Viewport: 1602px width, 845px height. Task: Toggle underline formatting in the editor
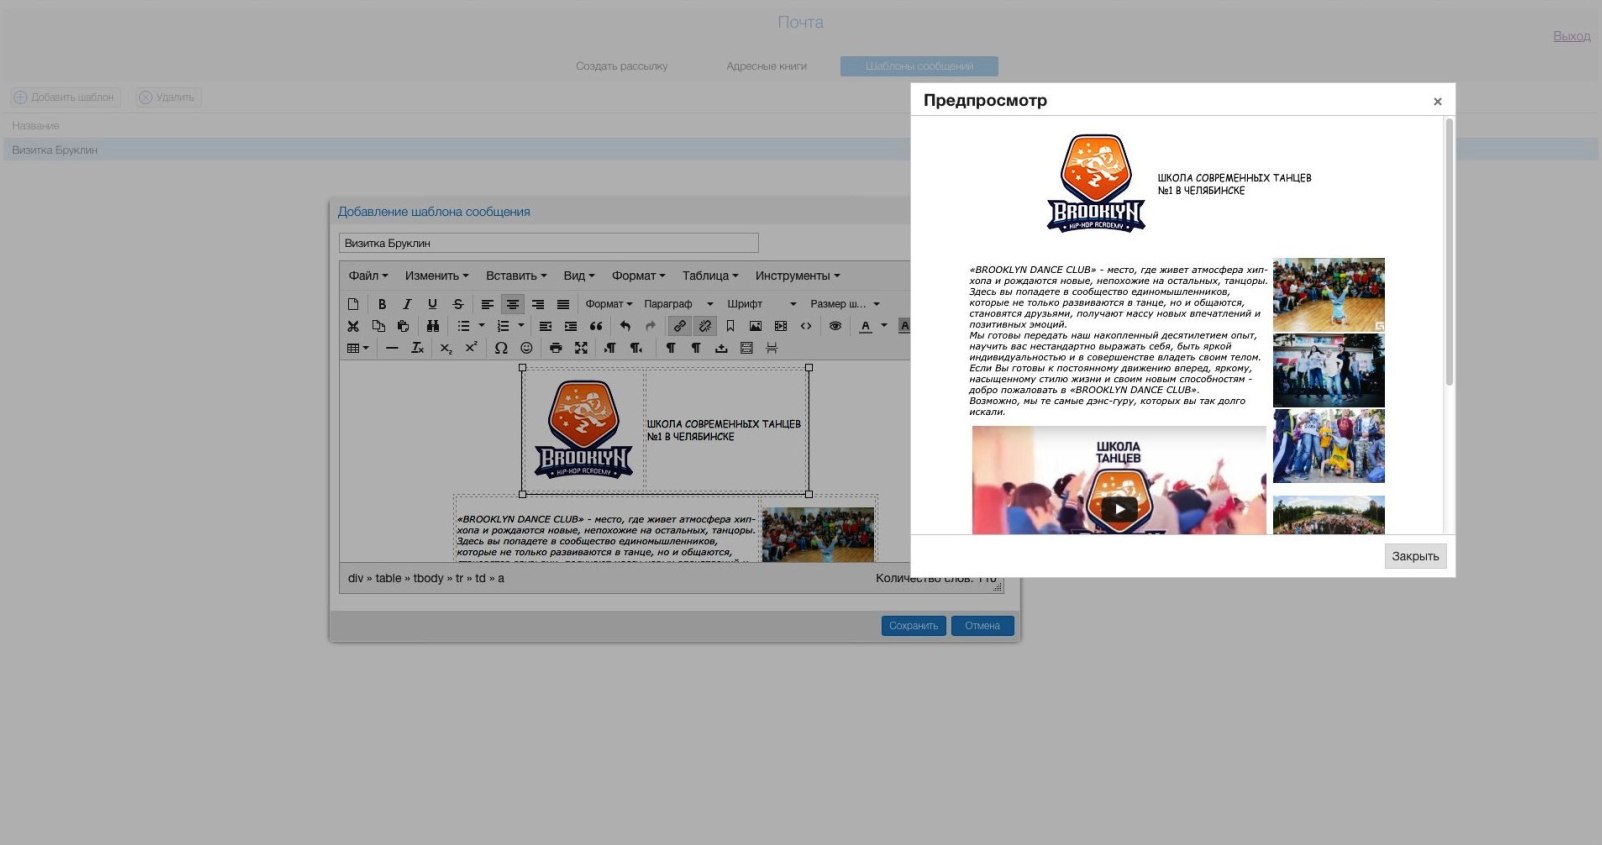coord(432,304)
